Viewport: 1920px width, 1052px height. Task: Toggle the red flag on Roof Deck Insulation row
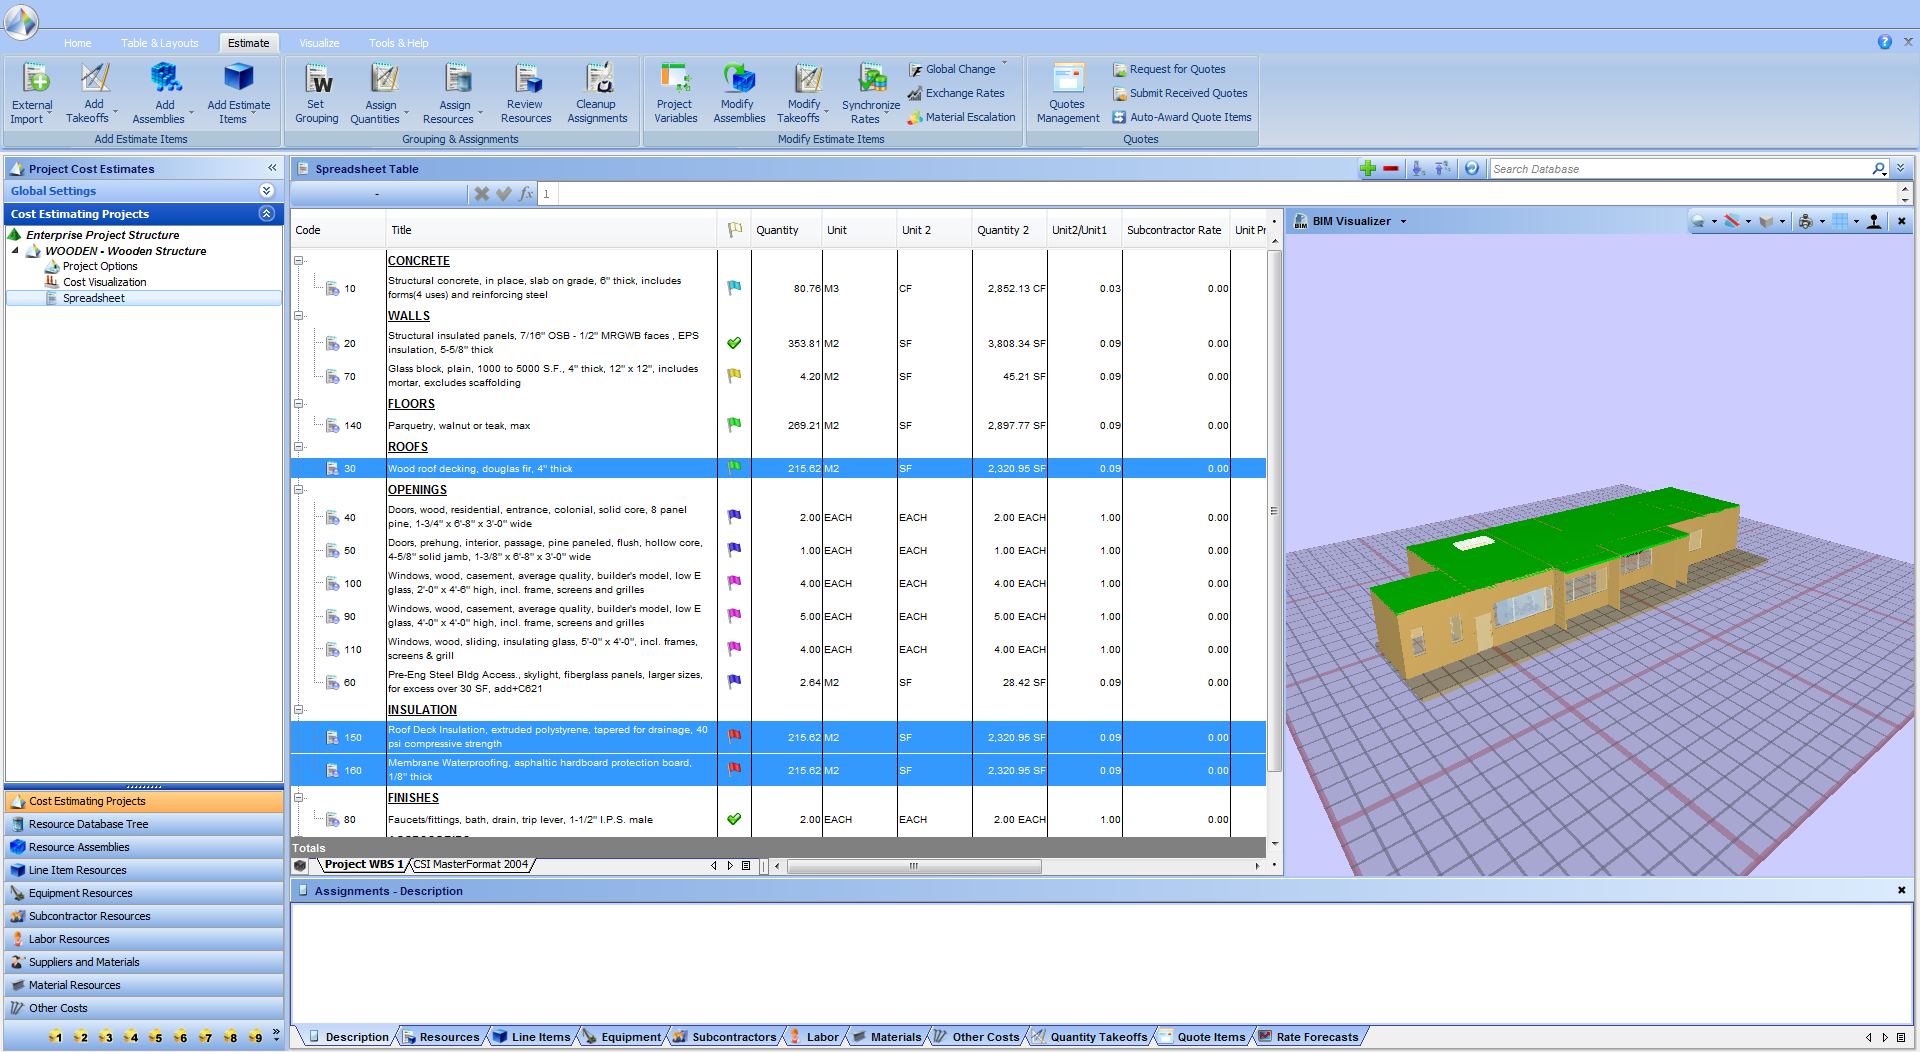pyautogui.click(x=734, y=737)
